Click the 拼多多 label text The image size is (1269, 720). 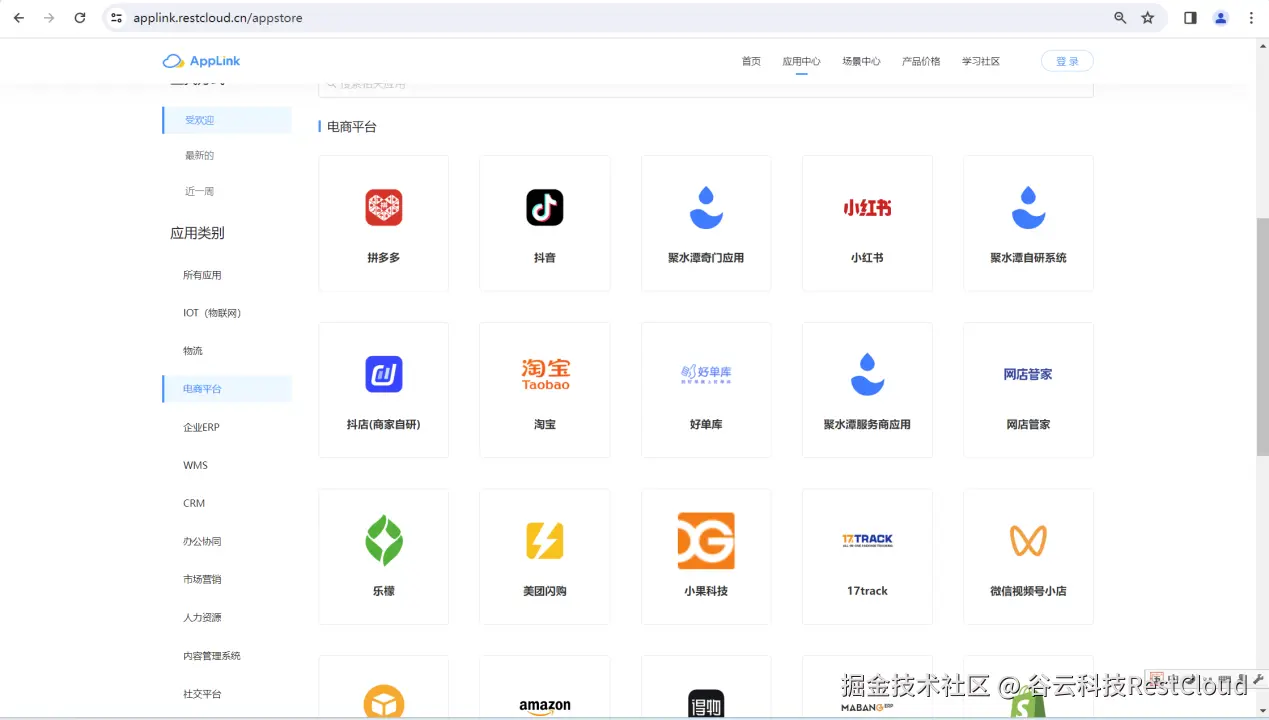pyautogui.click(x=384, y=258)
